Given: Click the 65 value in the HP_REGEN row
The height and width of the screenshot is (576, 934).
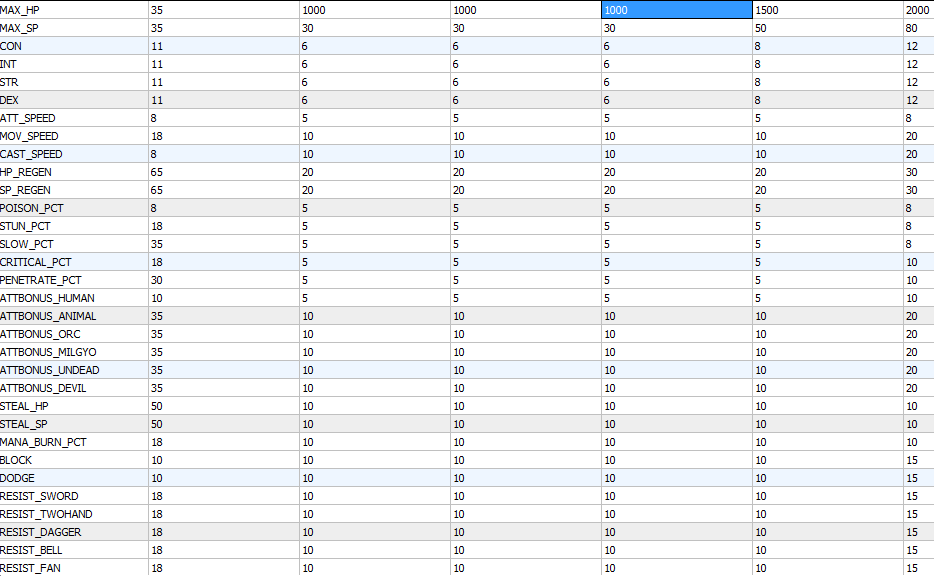Looking at the screenshot, I should [x=157, y=172].
